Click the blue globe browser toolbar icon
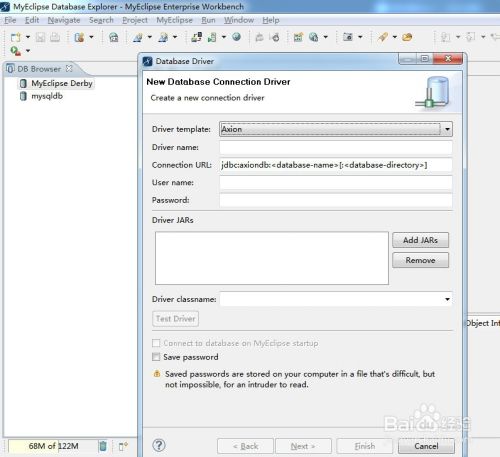Screen dimensions: 500x457 (237, 37)
